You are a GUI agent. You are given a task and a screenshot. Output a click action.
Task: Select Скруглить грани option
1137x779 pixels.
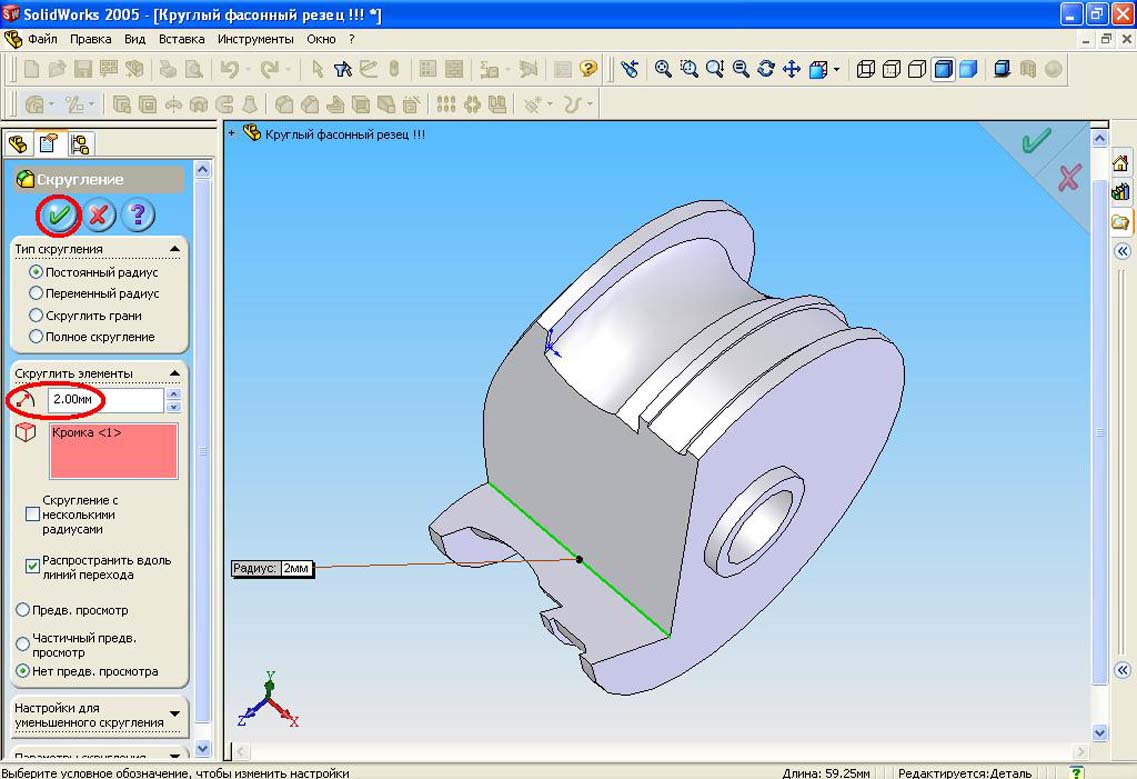coord(36,316)
